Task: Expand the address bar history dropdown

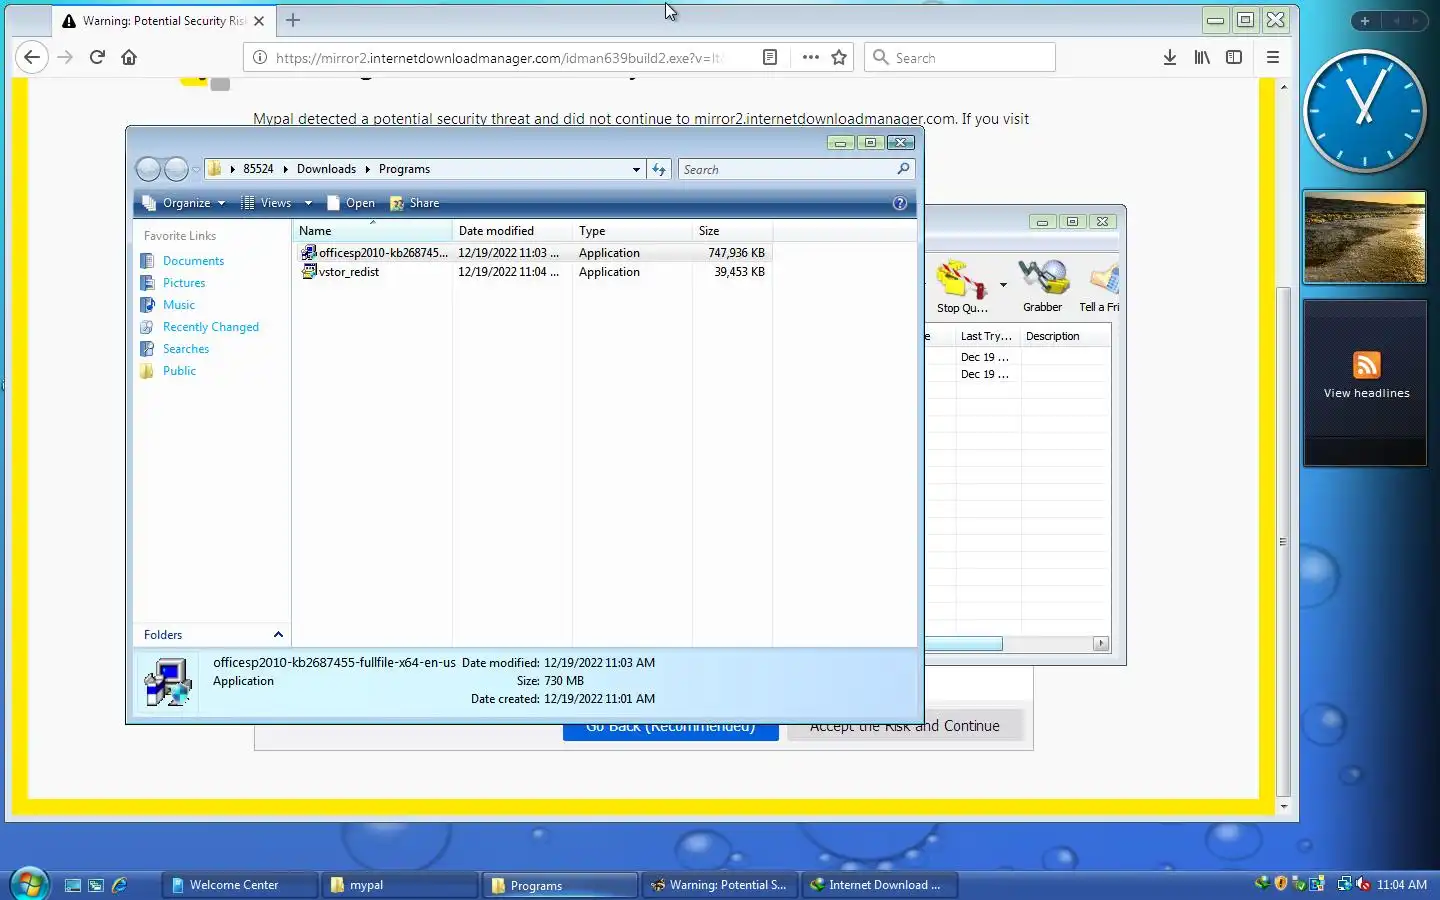Action: (x=636, y=169)
